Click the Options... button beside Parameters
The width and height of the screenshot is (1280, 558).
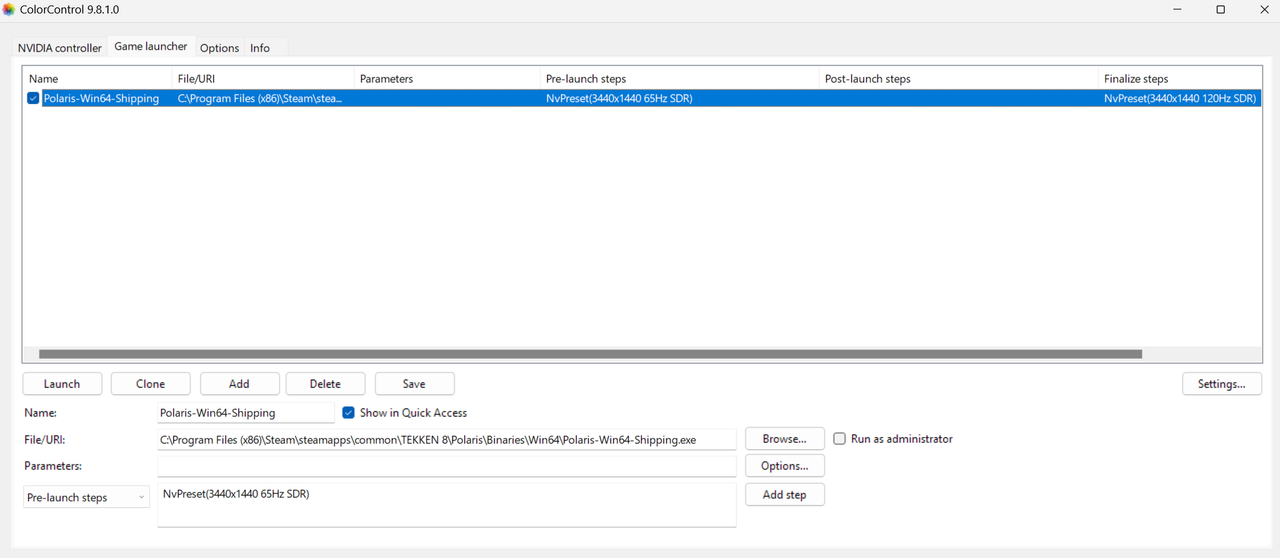[x=785, y=466]
